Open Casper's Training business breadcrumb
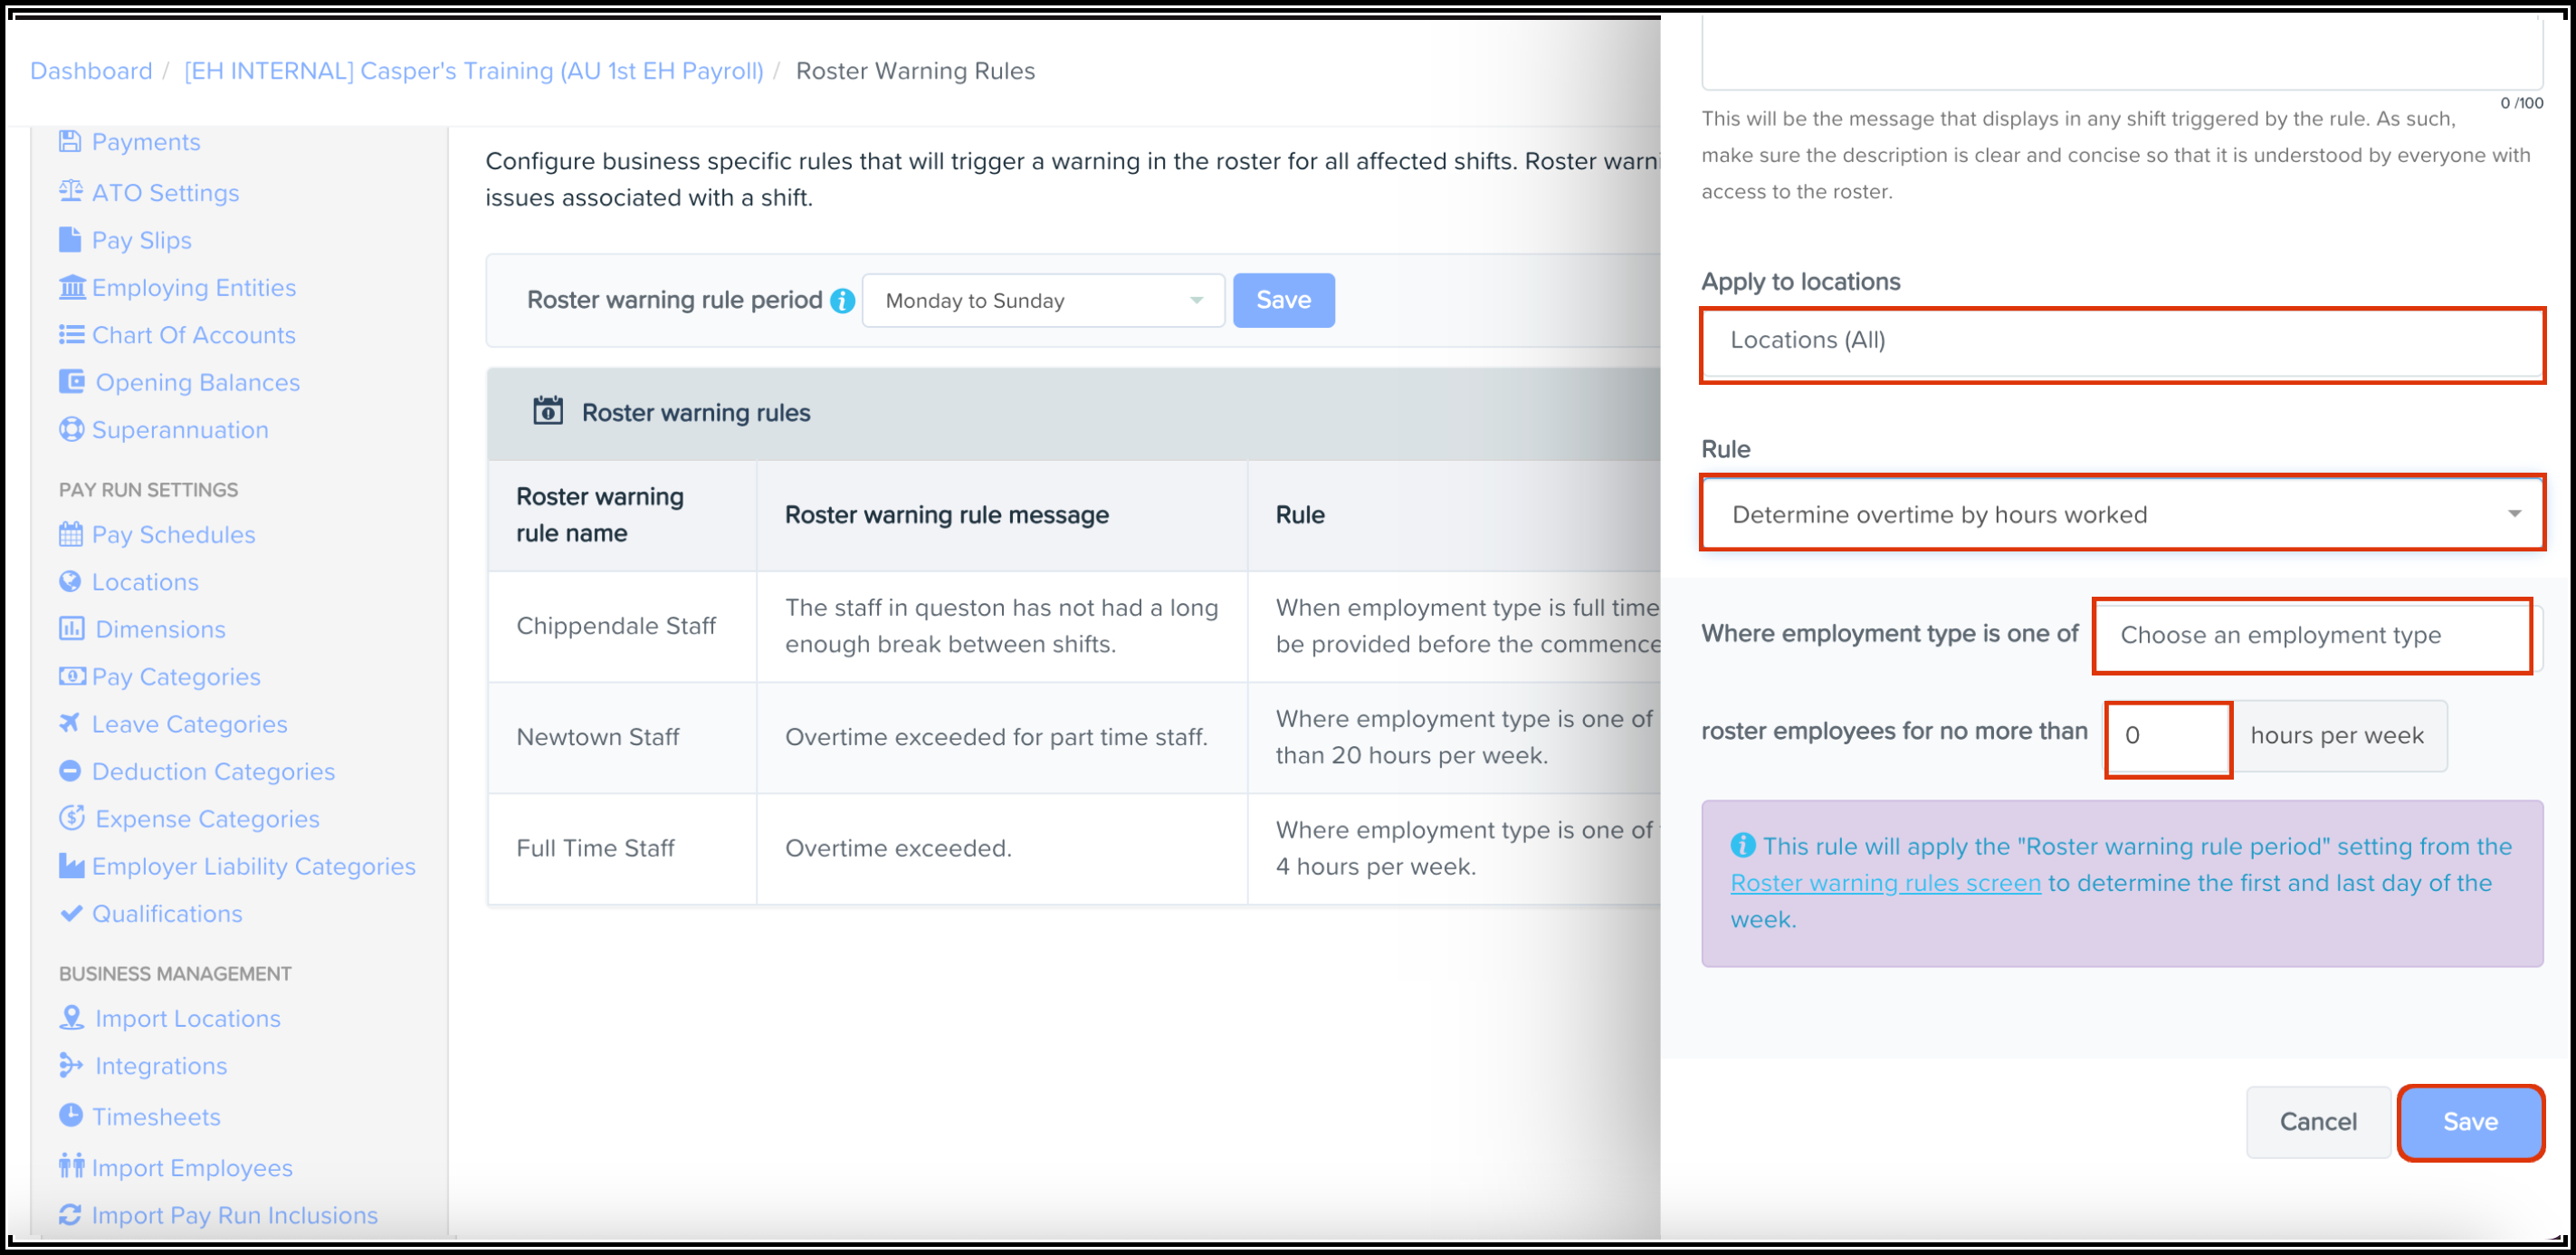The width and height of the screenshot is (2576, 1255). (473, 71)
